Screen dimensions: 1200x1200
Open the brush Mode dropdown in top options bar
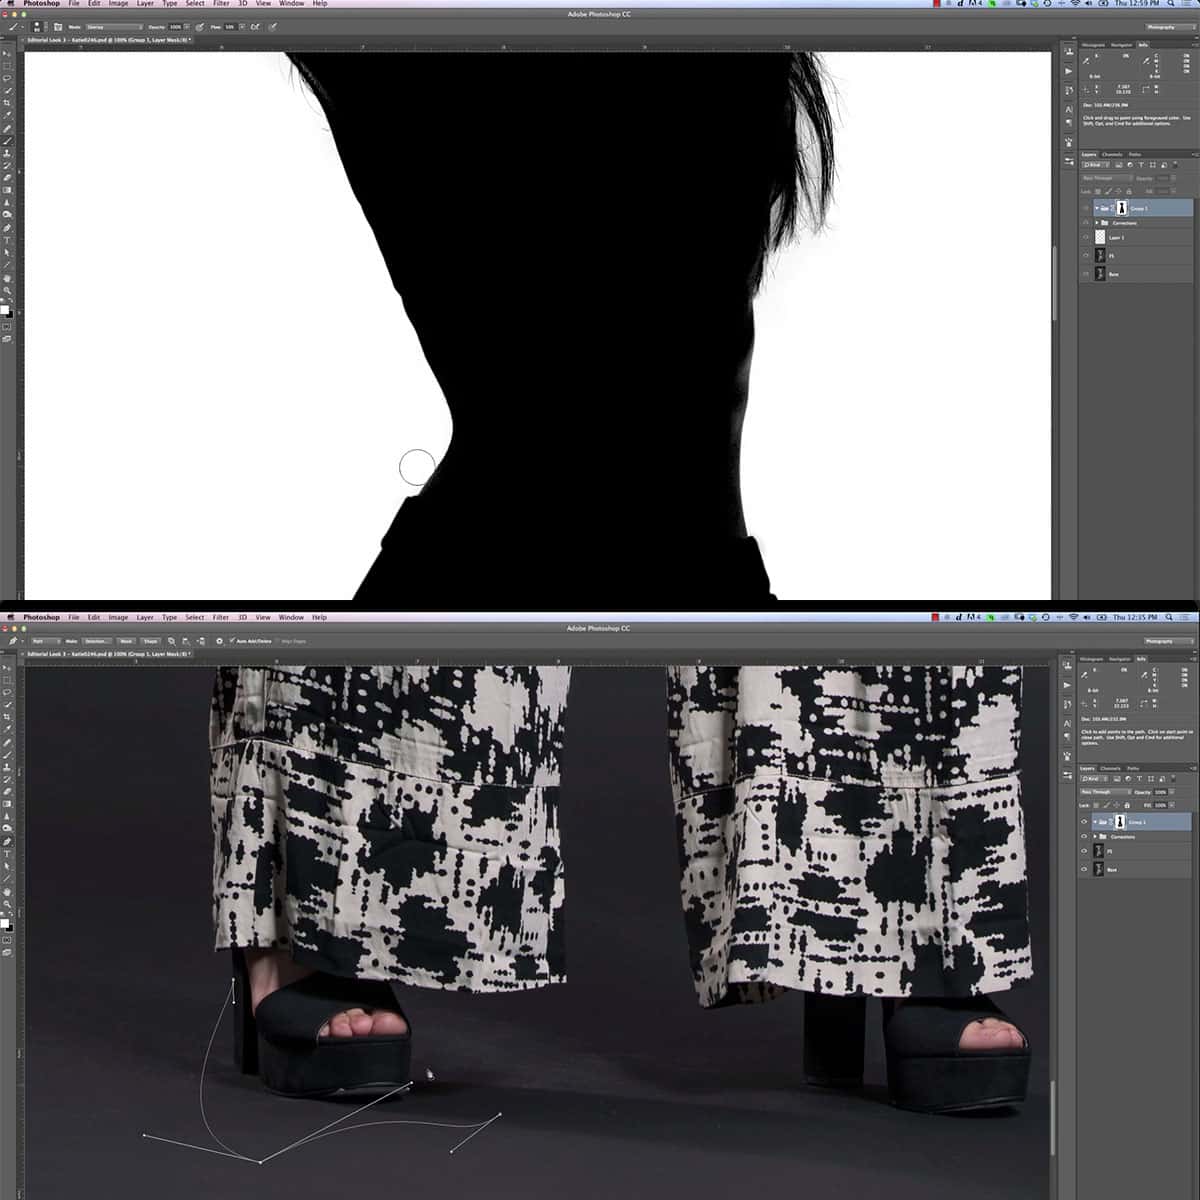pos(115,27)
